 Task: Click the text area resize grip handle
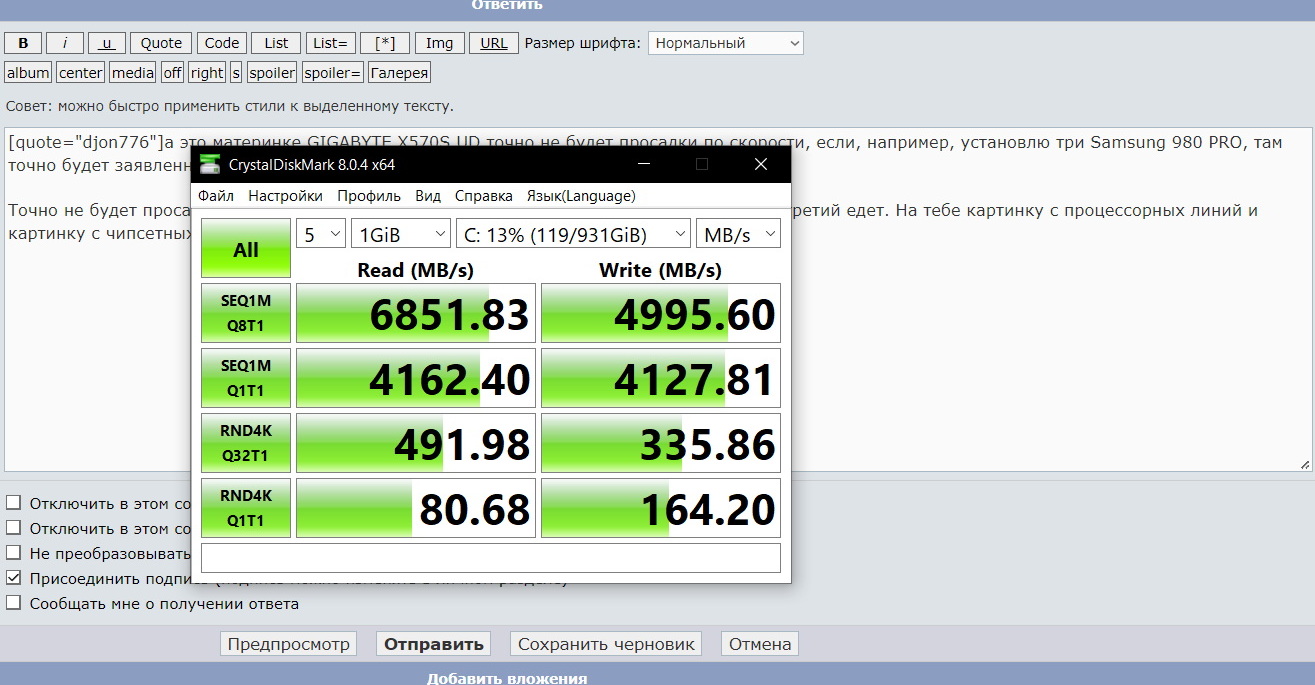[x=1304, y=464]
